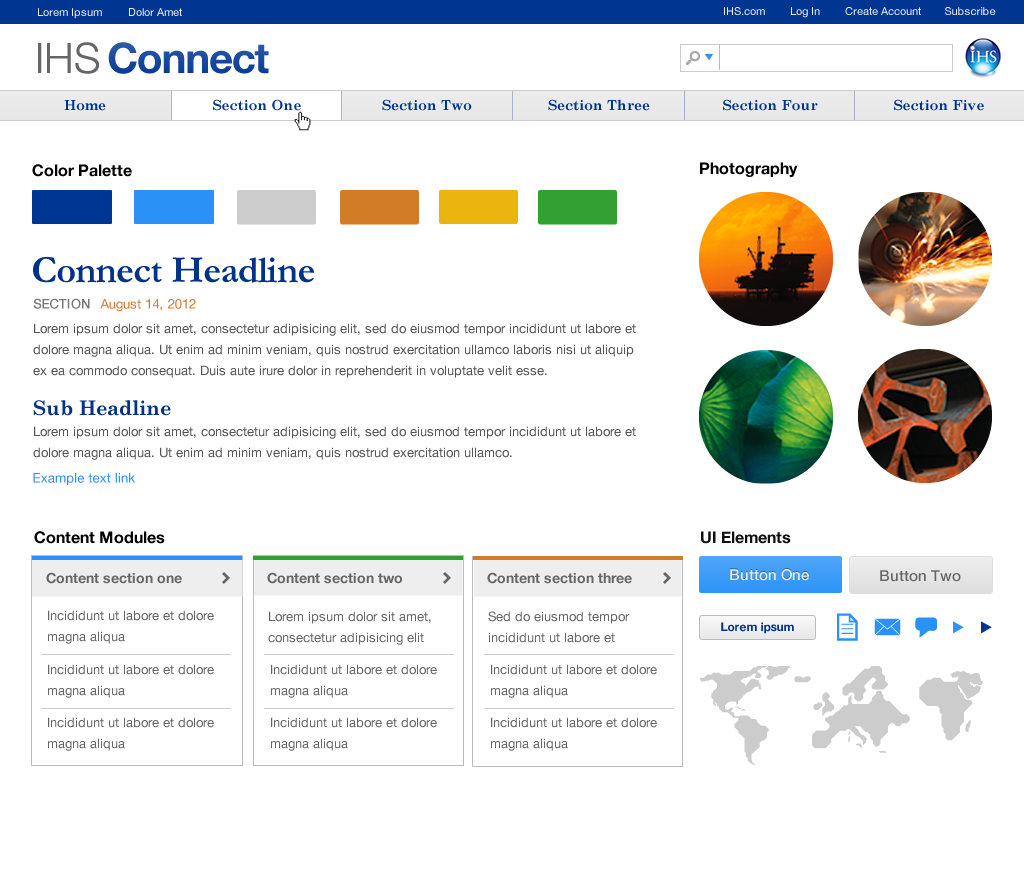Click the dark blue play arrow

tap(986, 627)
